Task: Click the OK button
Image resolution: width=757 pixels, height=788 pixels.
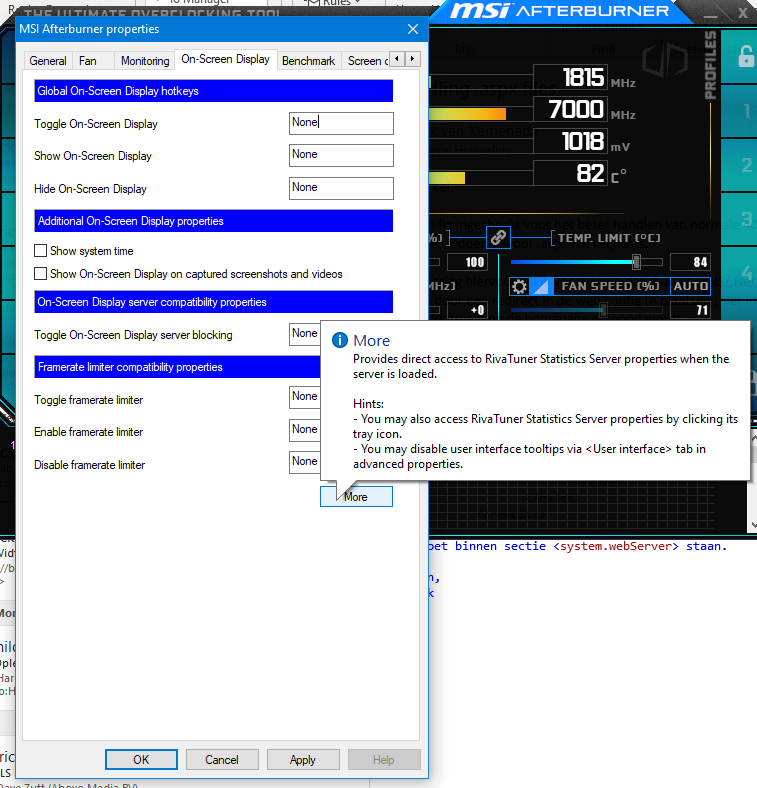Action: pyautogui.click(x=141, y=759)
